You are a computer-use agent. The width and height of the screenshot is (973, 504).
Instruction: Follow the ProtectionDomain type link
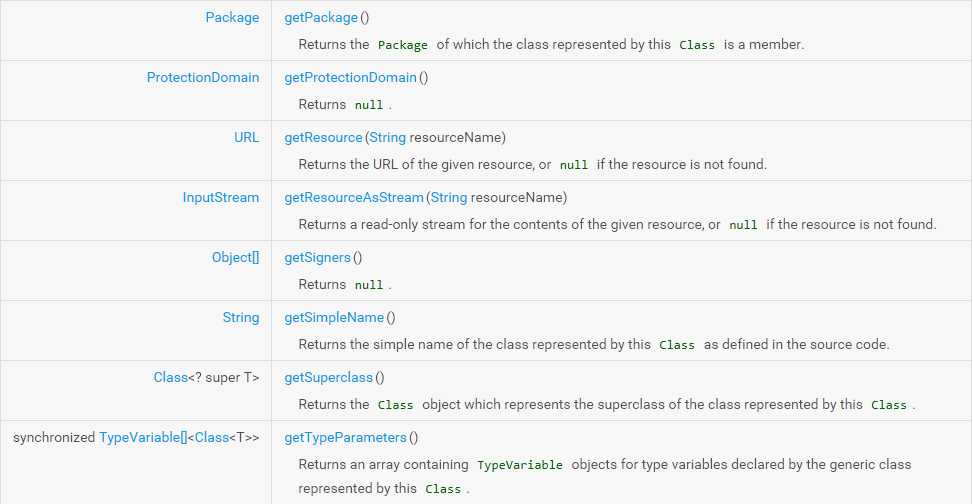pyautogui.click(x=203, y=78)
